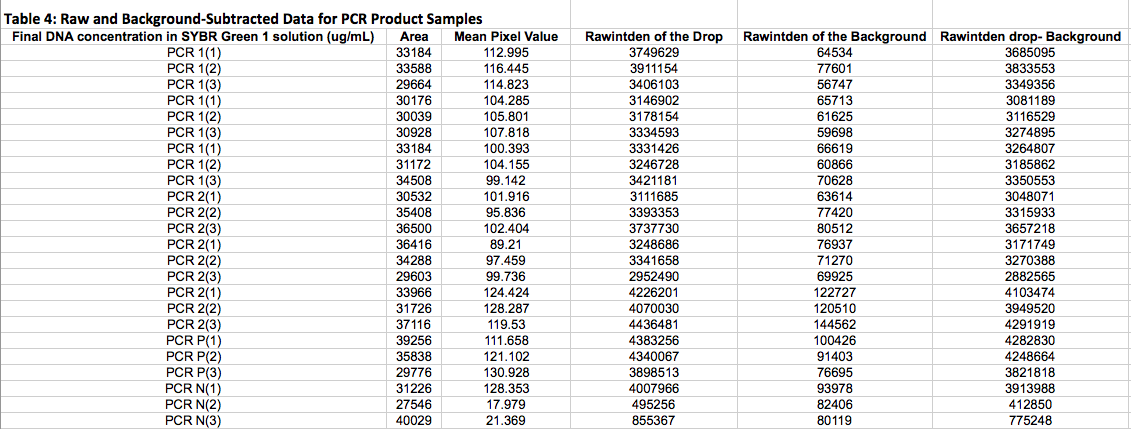Select the Mean Pixel Value header
Viewport: 1131px width, 429px height.
(505, 37)
